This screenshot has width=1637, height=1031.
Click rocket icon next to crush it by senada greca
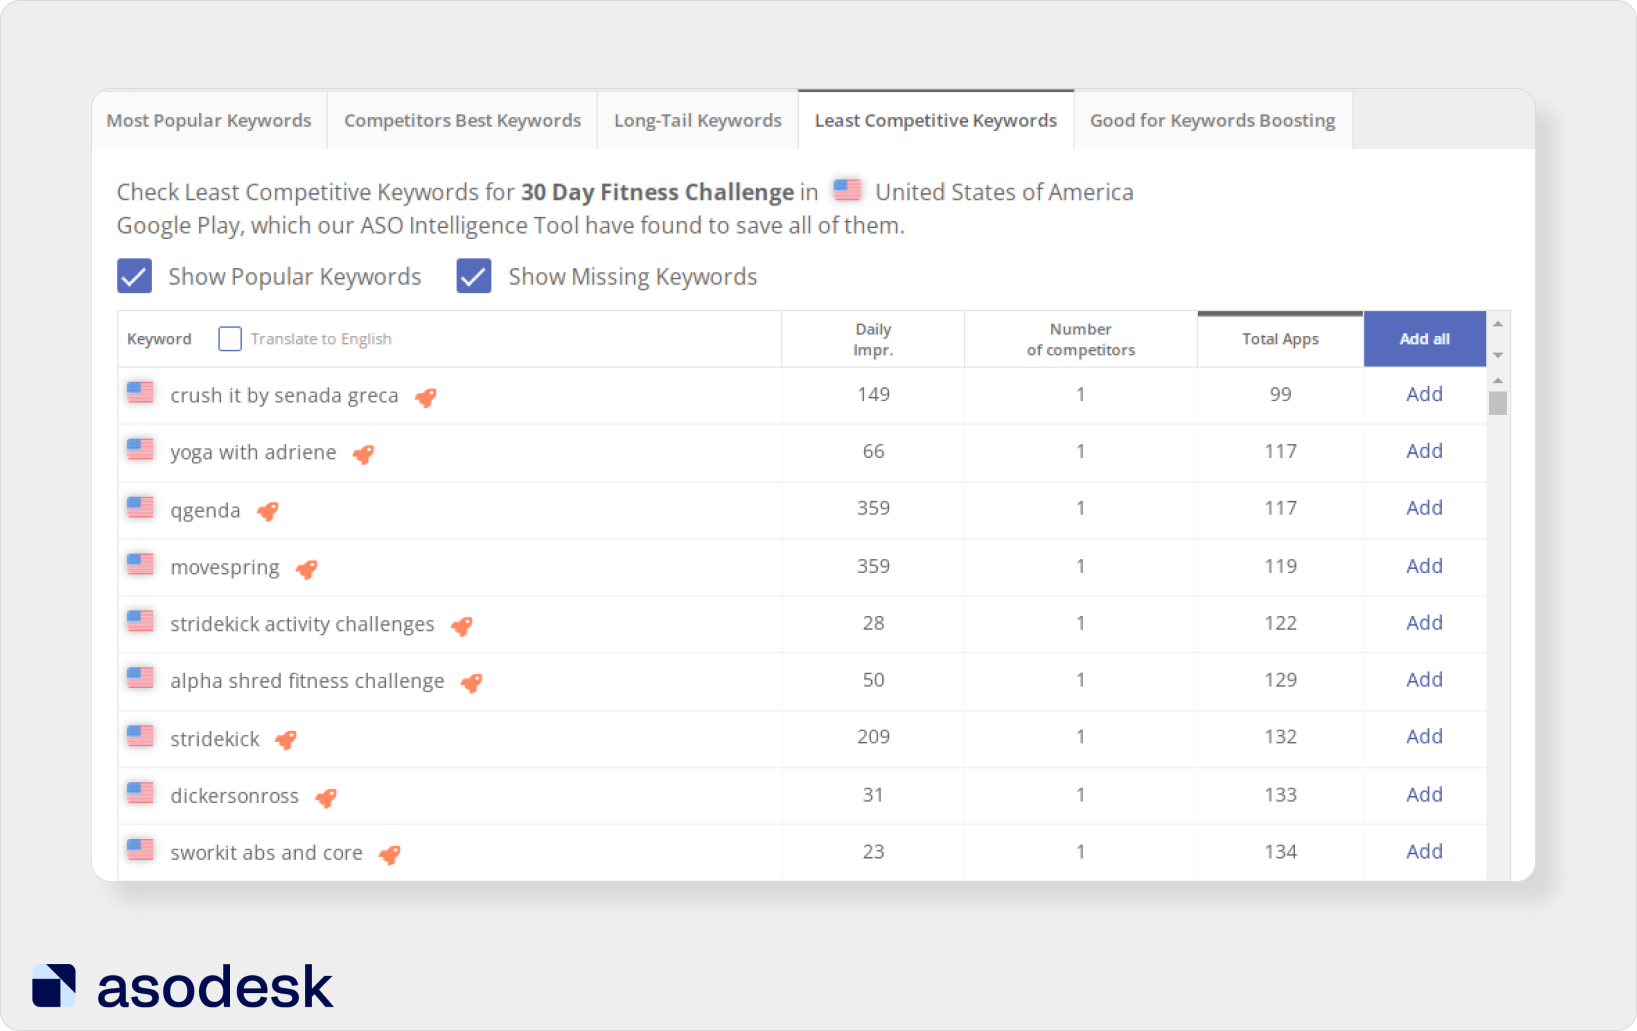click(426, 397)
